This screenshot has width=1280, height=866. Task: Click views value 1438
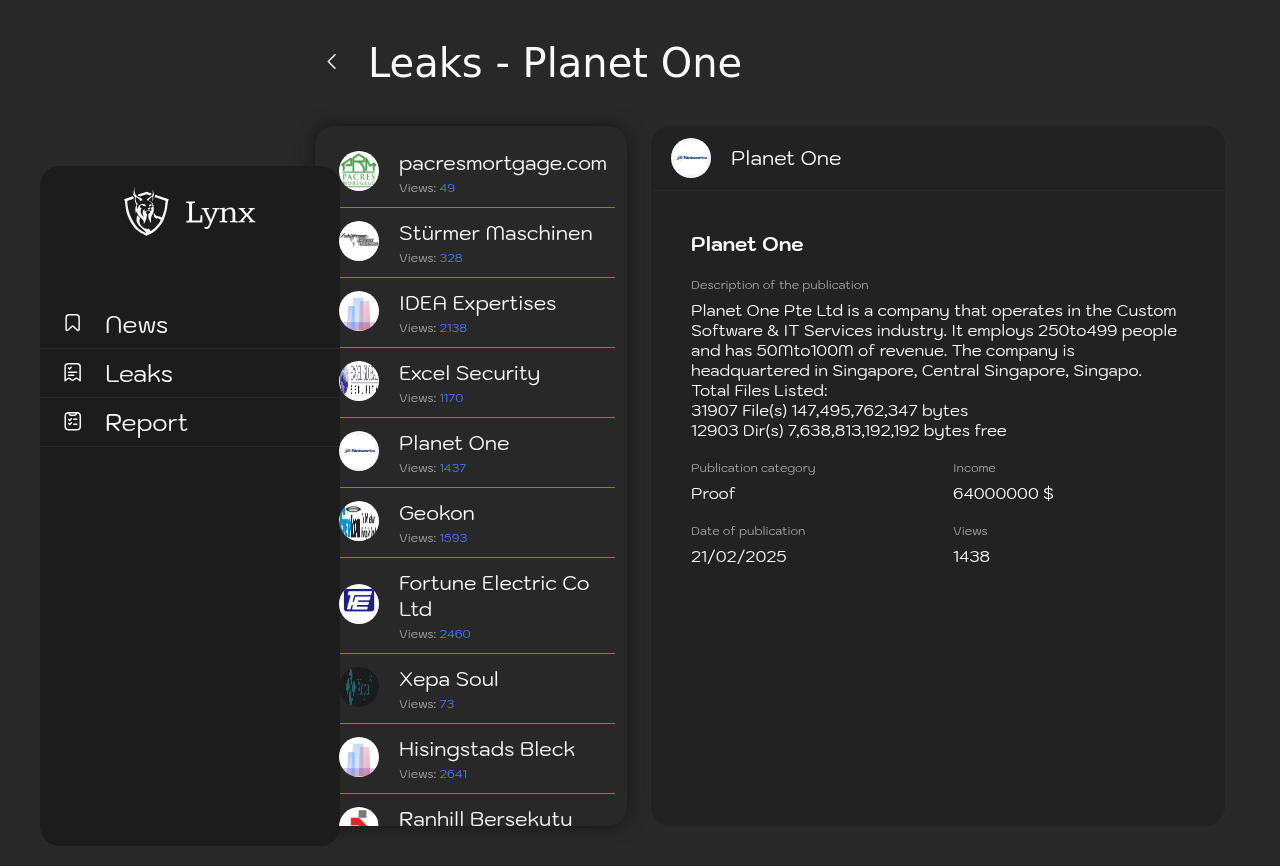[x=971, y=556]
